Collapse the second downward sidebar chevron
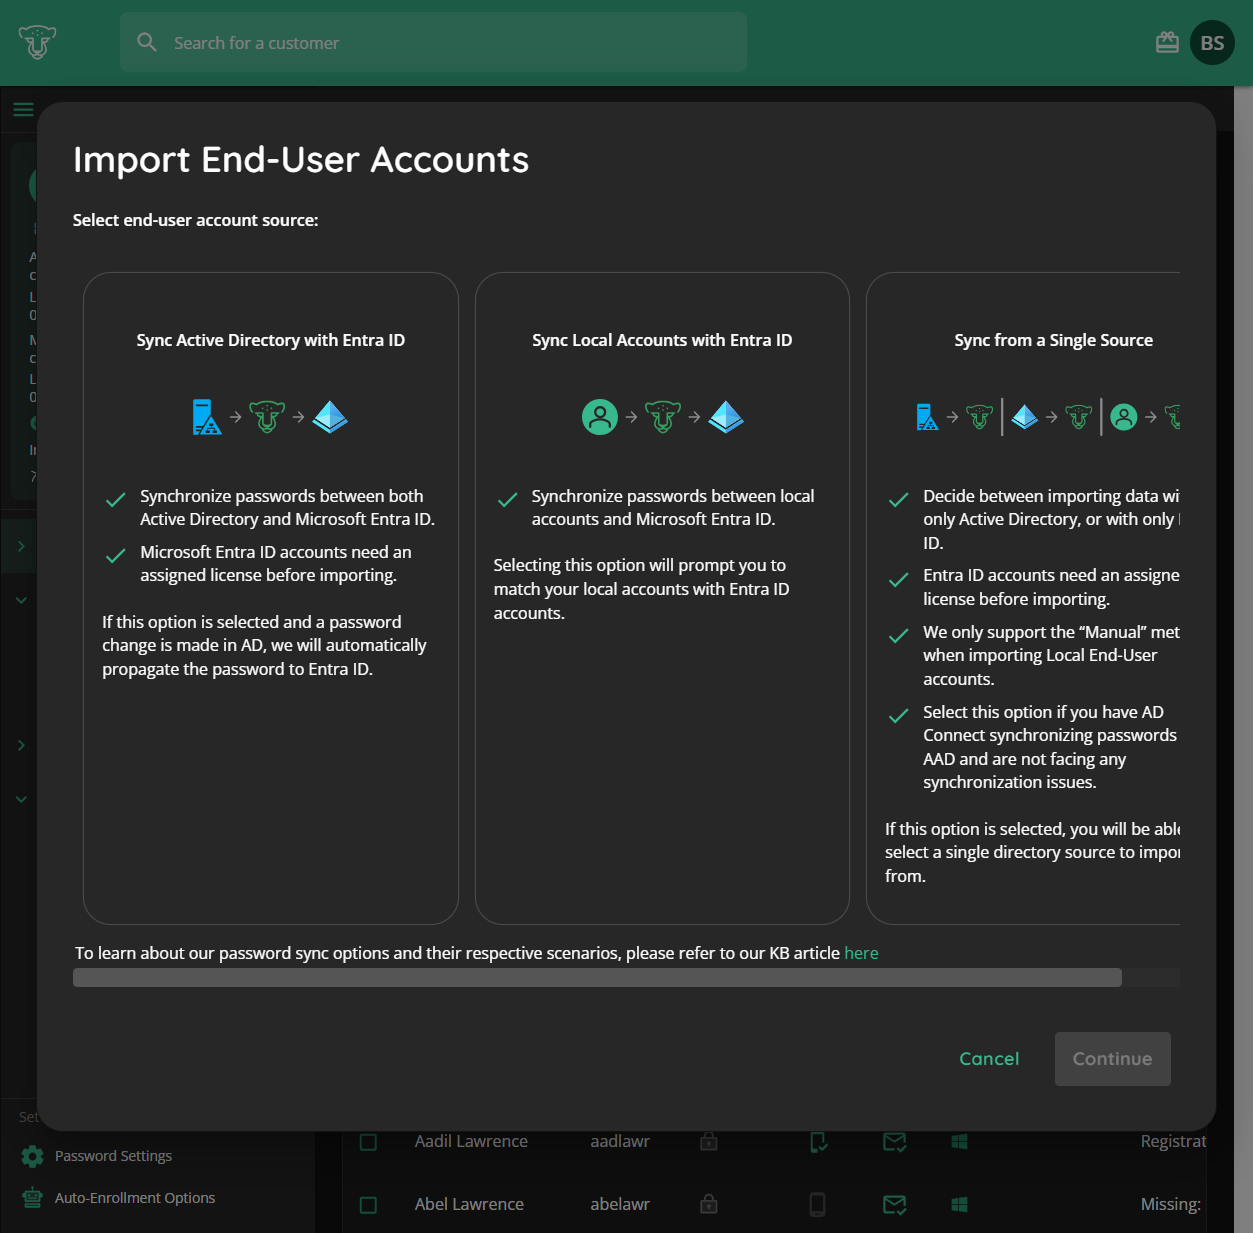Image resolution: width=1253 pixels, height=1233 pixels. click(21, 799)
